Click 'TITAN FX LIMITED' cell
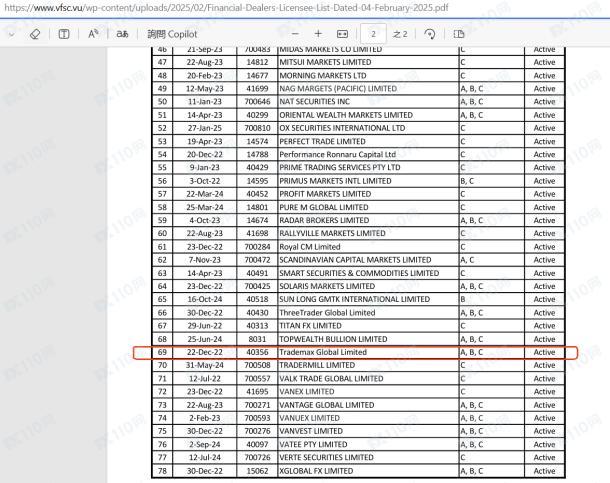 (x=368, y=326)
